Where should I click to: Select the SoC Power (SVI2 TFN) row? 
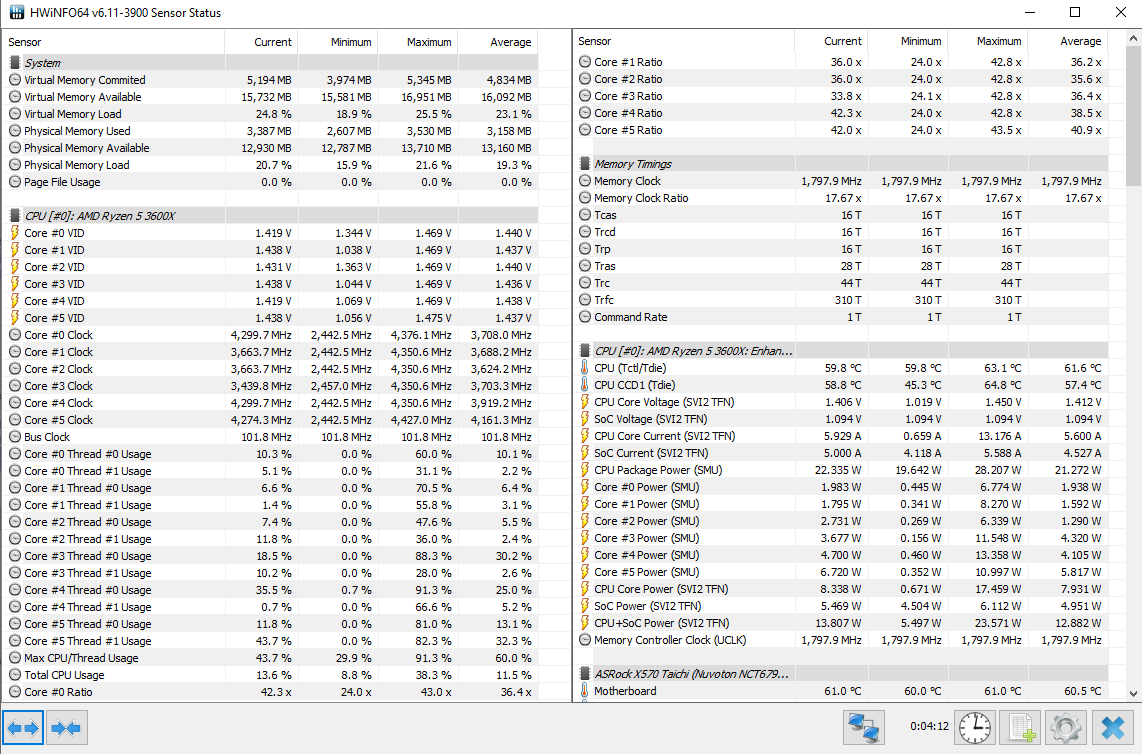841,606
